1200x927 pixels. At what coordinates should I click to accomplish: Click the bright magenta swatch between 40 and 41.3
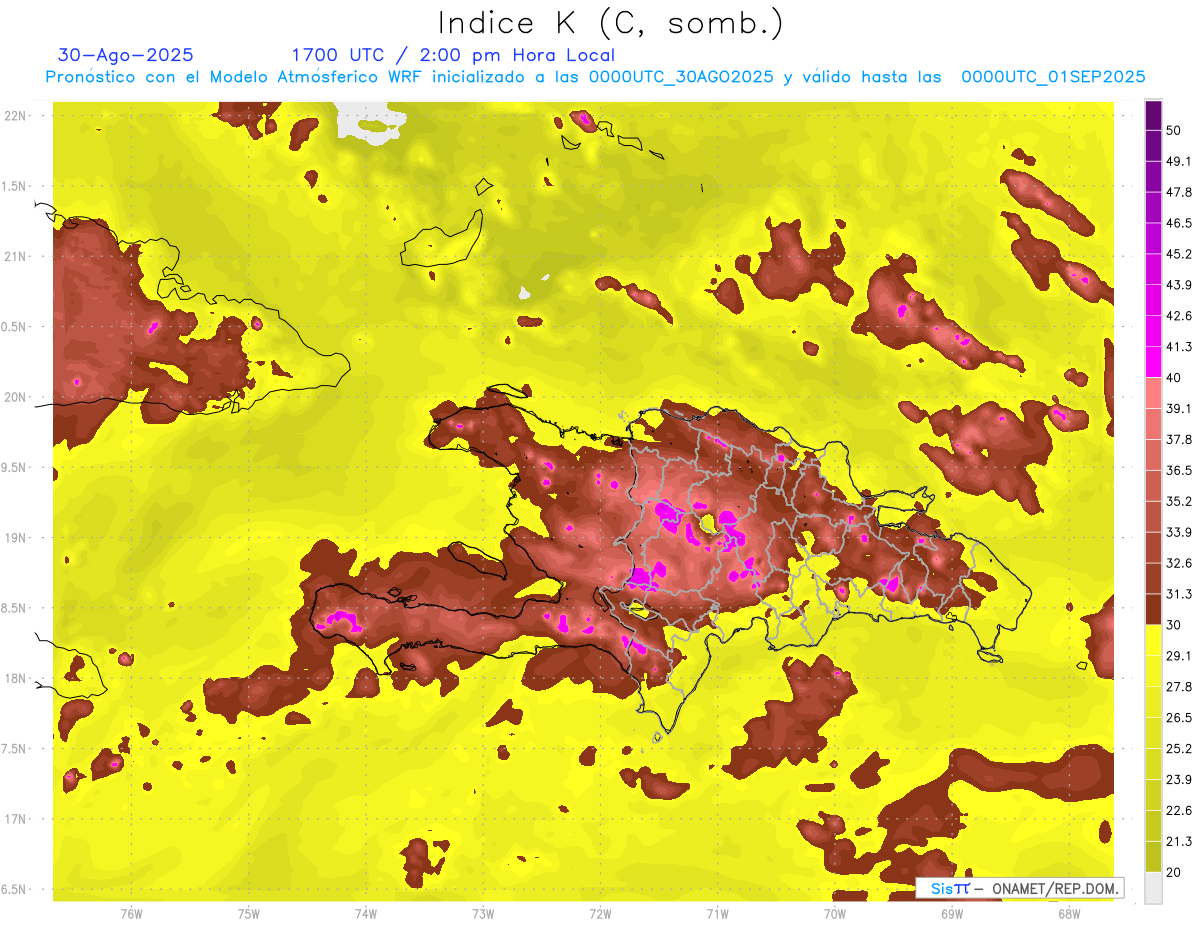(x=1153, y=361)
